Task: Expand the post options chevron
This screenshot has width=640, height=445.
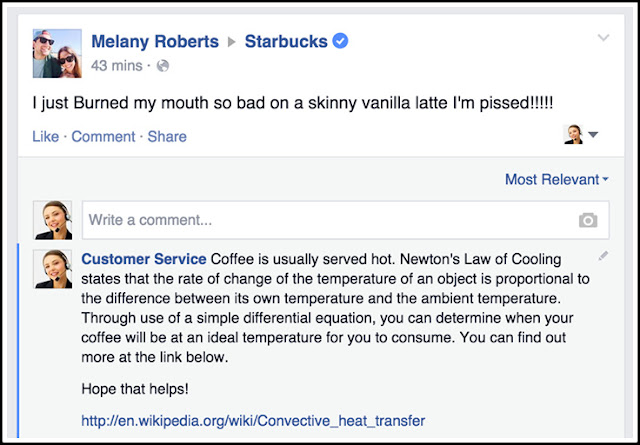Action: click(602, 38)
